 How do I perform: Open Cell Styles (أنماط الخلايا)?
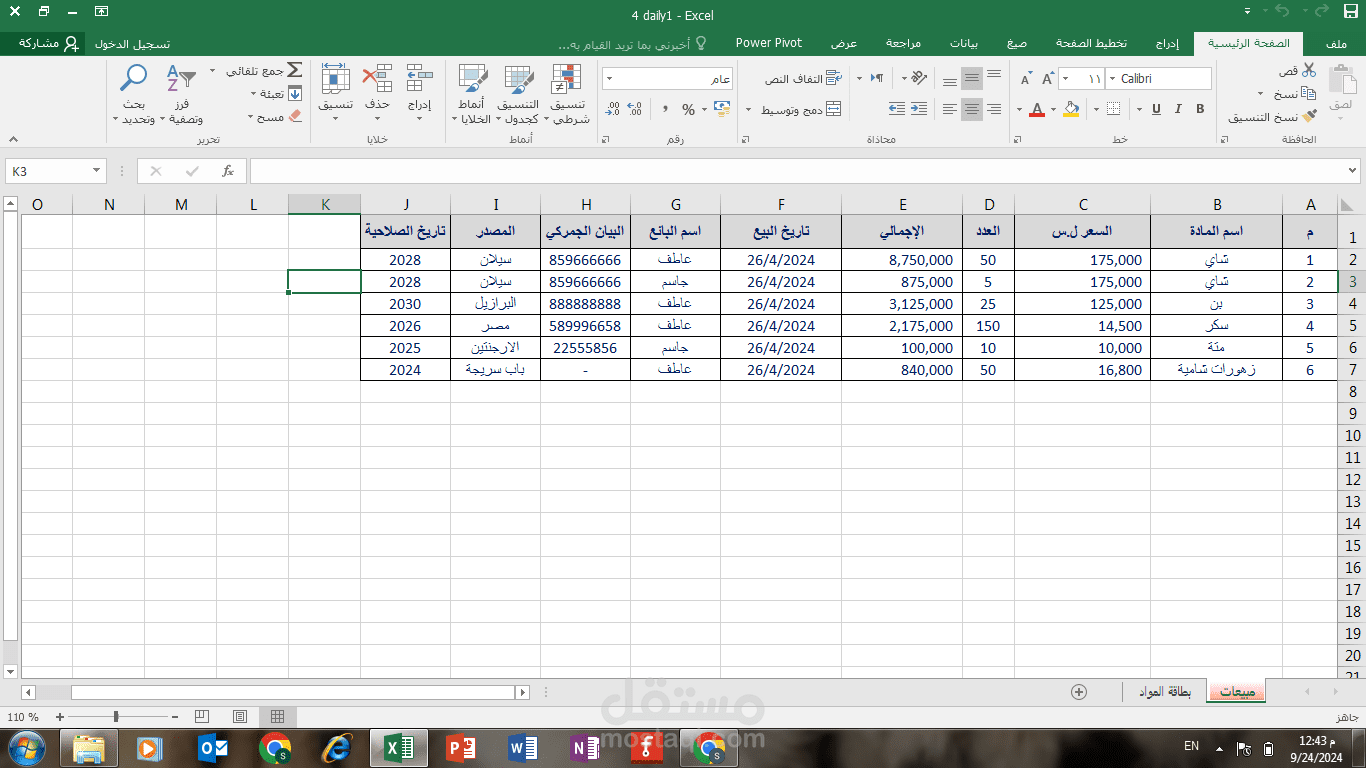pyautogui.click(x=472, y=95)
